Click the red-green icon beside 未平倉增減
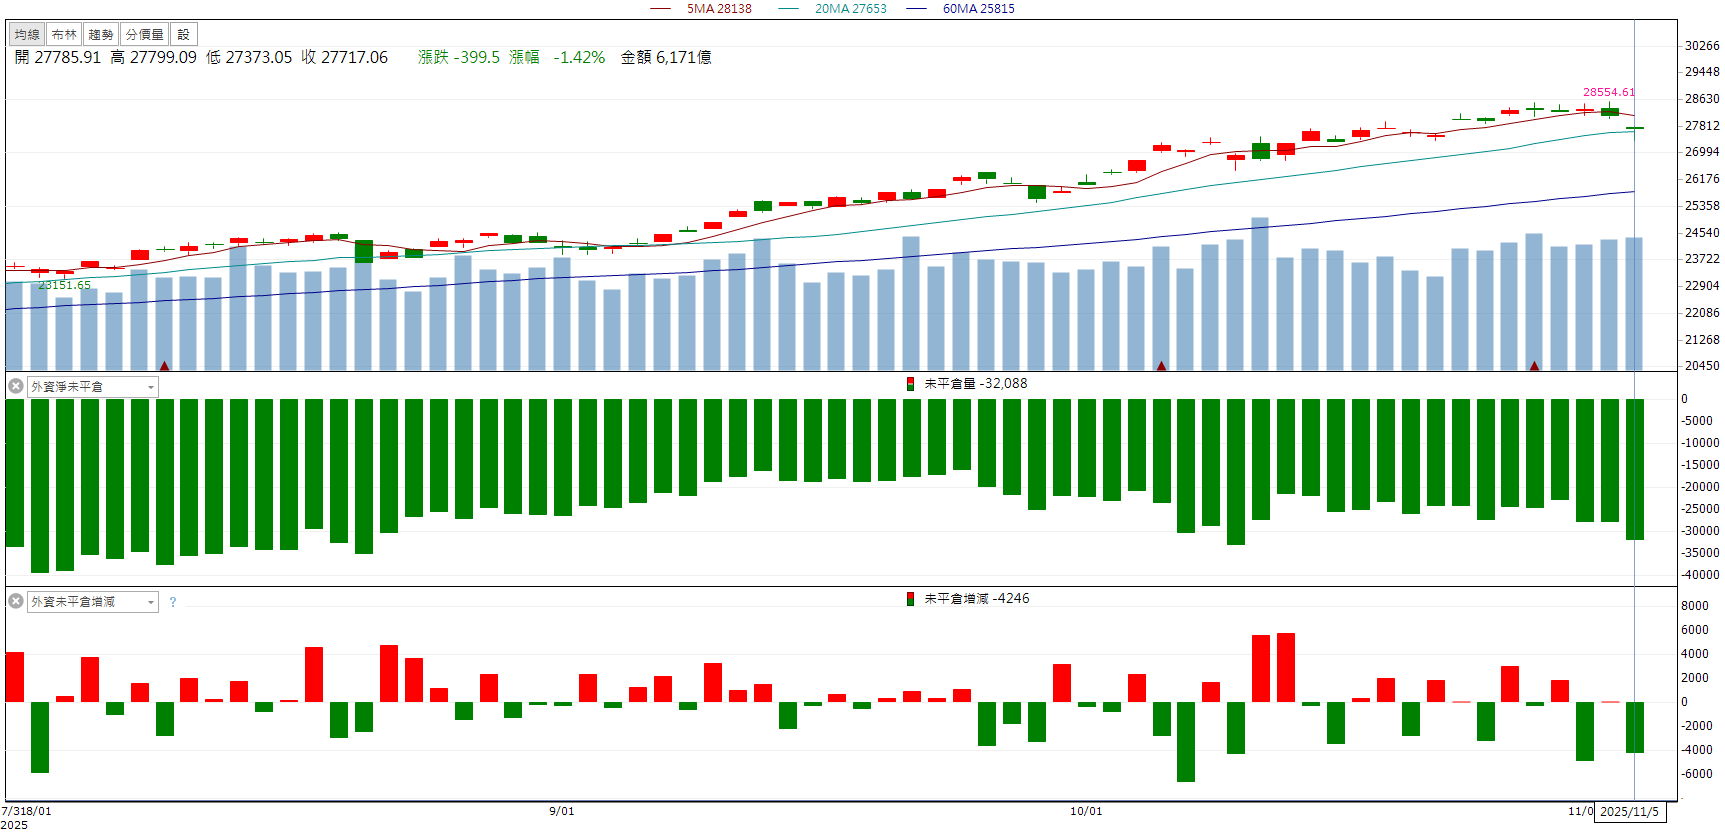The height and width of the screenshot is (833, 1725). point(910,599)
